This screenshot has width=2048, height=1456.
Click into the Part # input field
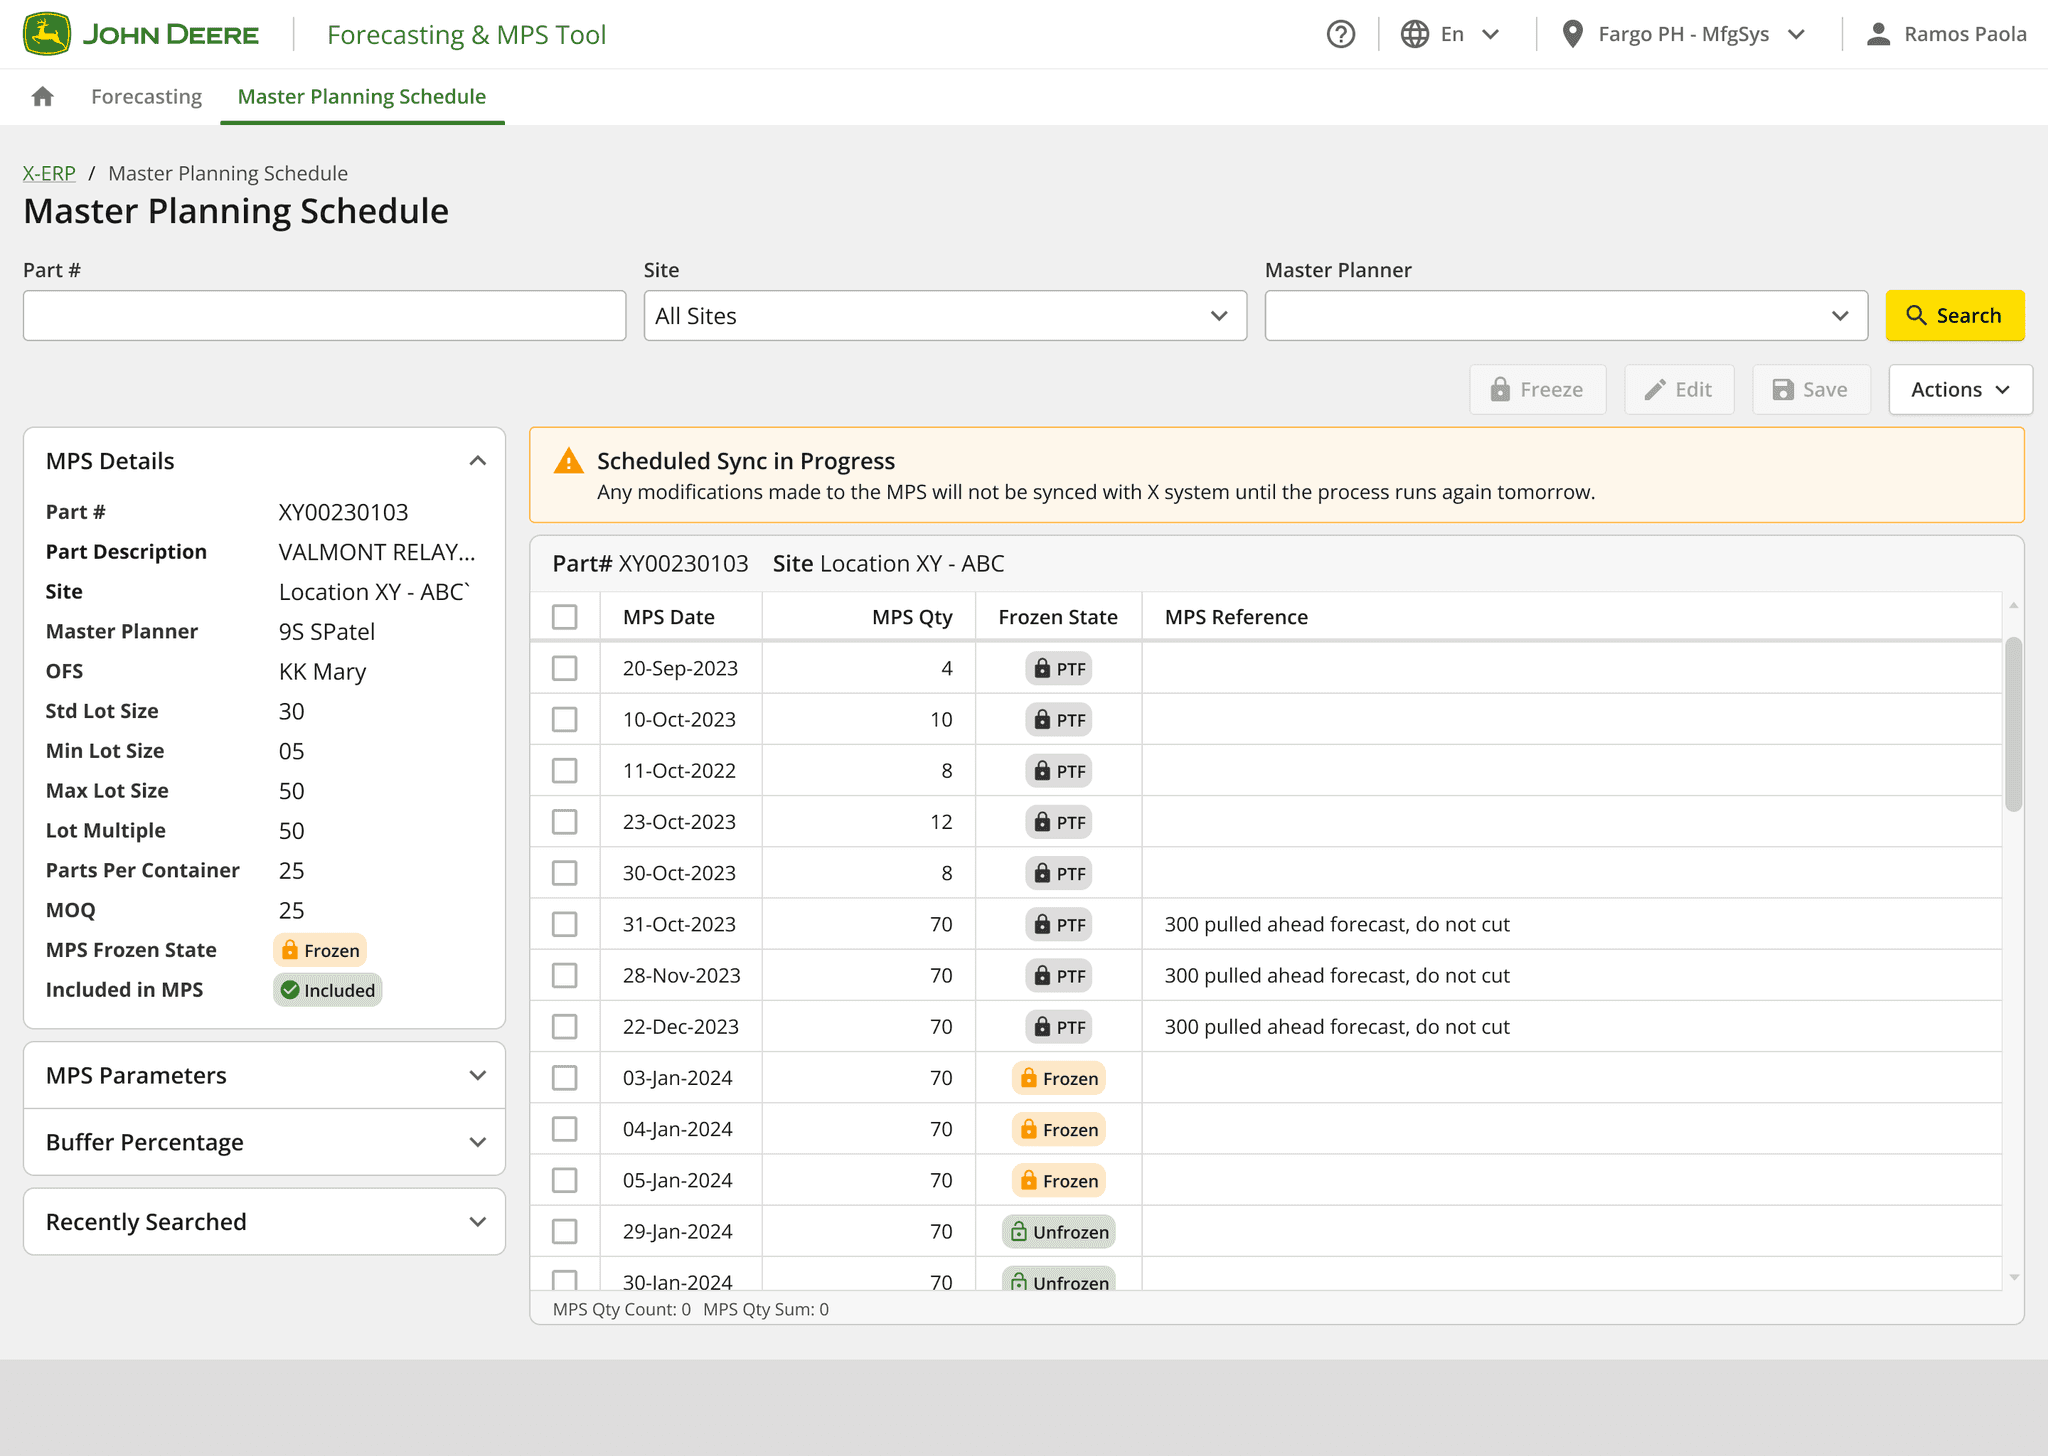[324, 316]
